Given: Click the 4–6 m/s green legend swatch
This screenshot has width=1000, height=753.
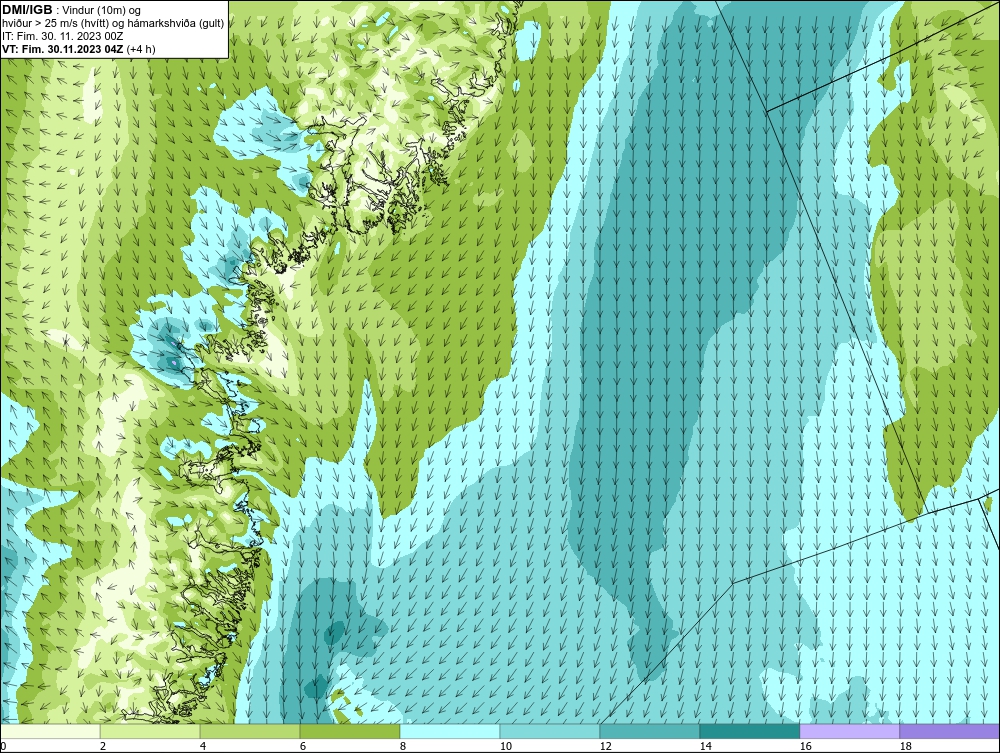Looking at the screenshot, I should tap(250, 731).
